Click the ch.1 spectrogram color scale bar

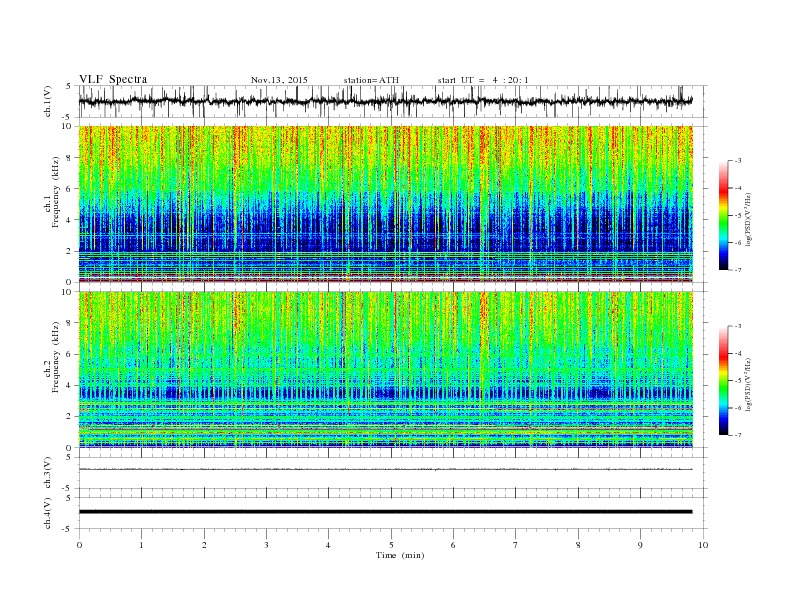tap(724, 215)
